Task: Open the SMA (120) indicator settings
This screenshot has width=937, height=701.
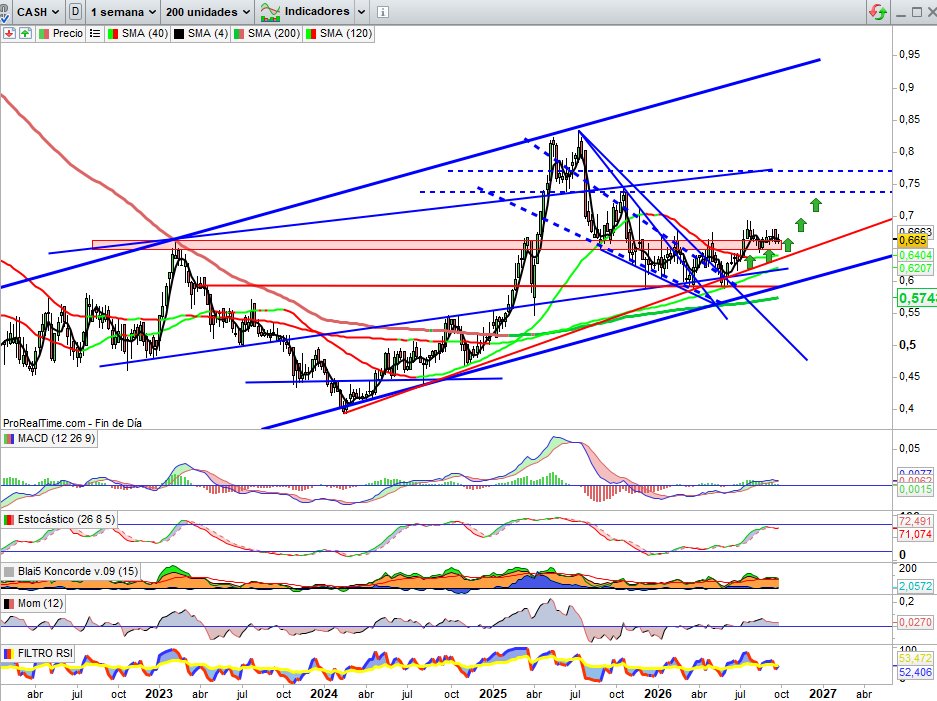Action: click(x=345, y=33)
